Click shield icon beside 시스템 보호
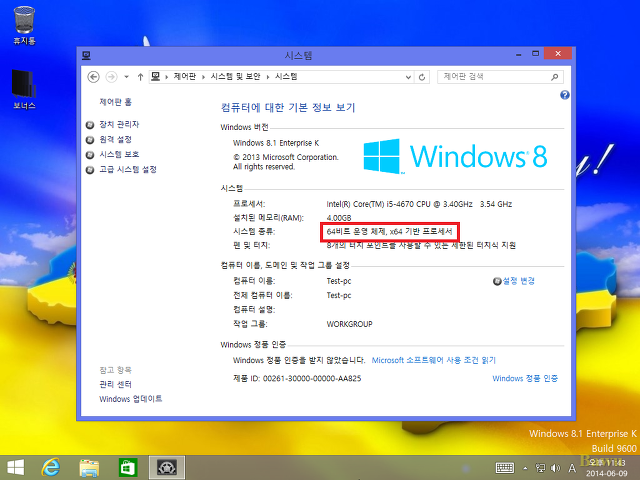Screen dimensions: 640x480 coord(90,155)
